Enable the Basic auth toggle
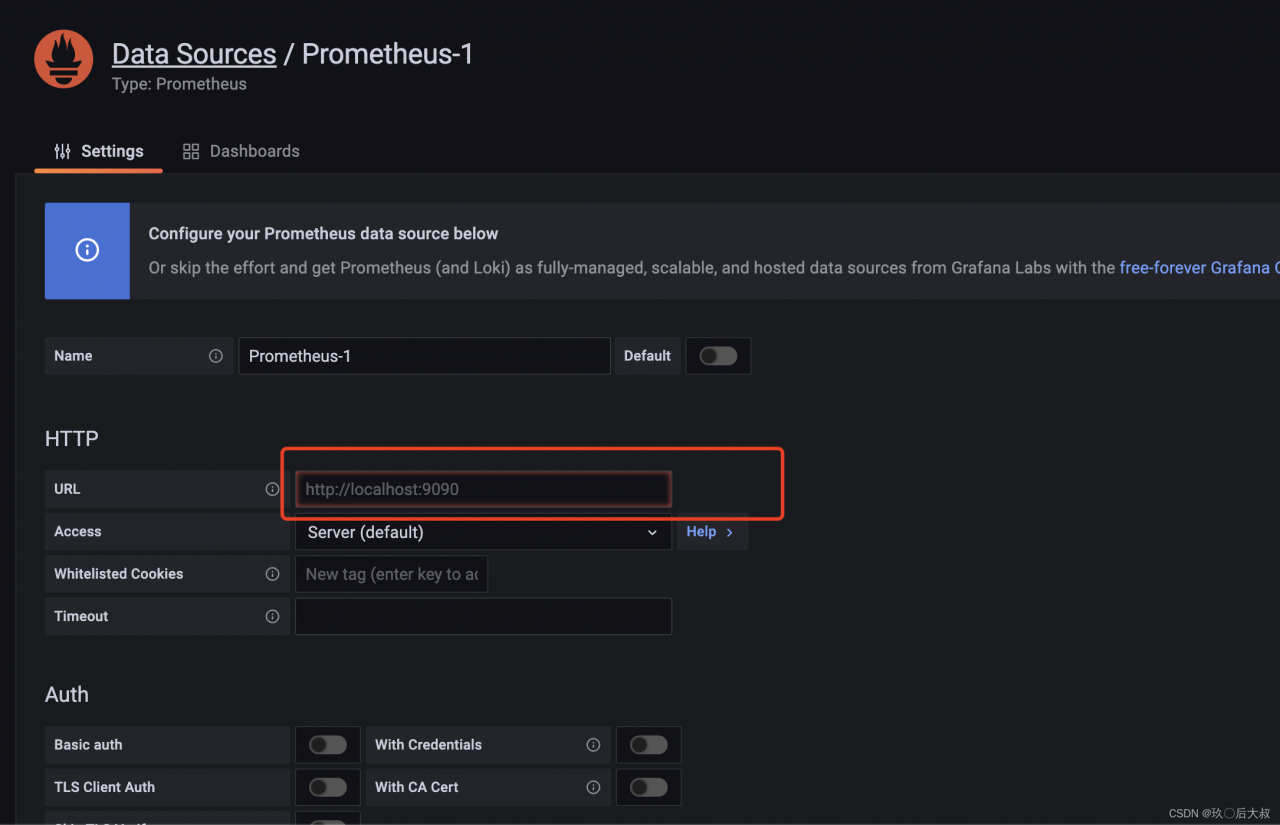Screen dimensions: 1280x825 tap(328, 745)
